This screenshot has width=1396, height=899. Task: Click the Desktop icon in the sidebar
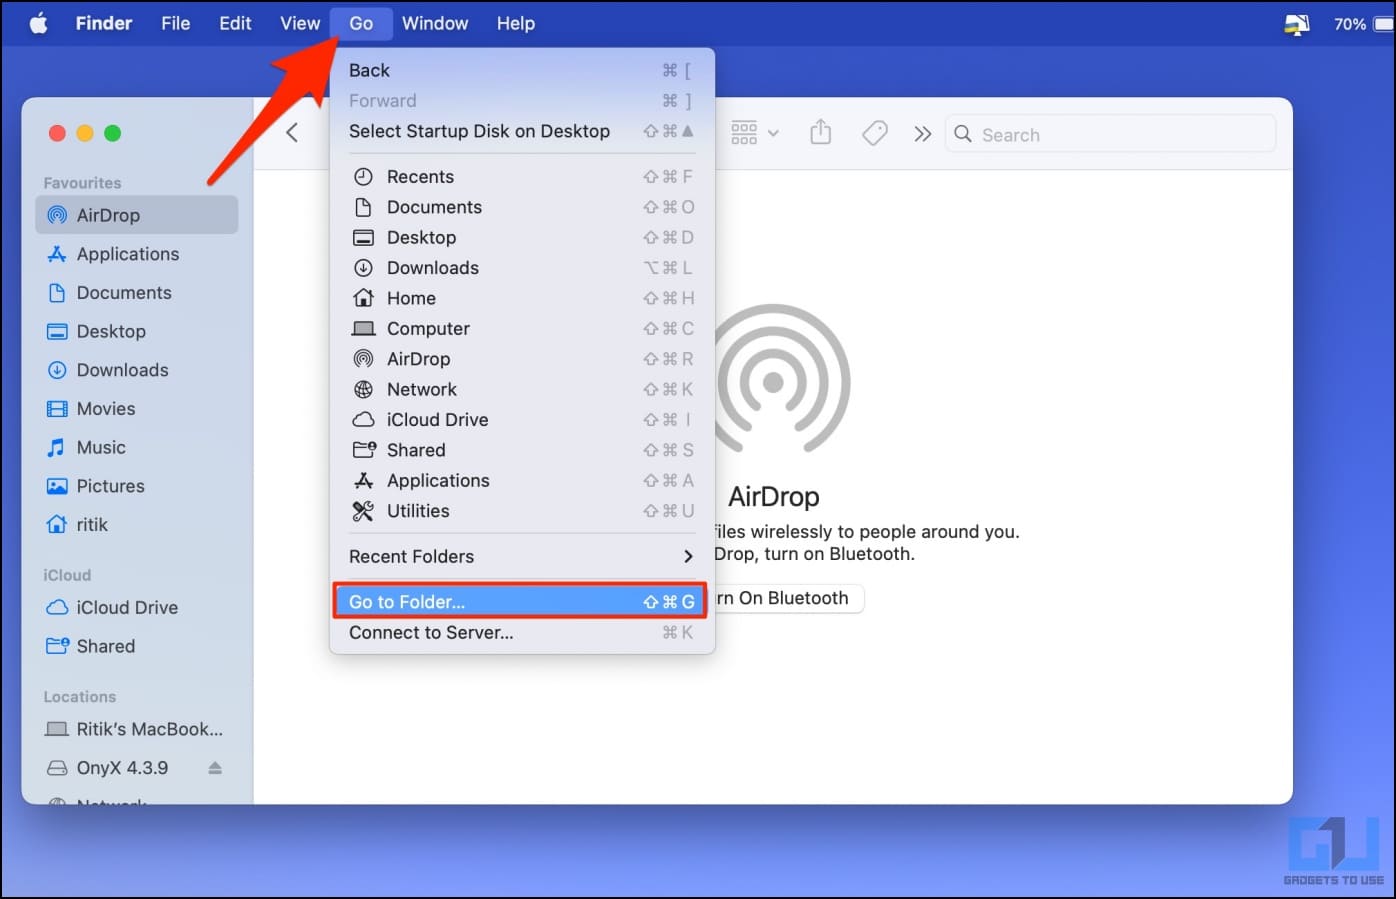click(57, 332)
